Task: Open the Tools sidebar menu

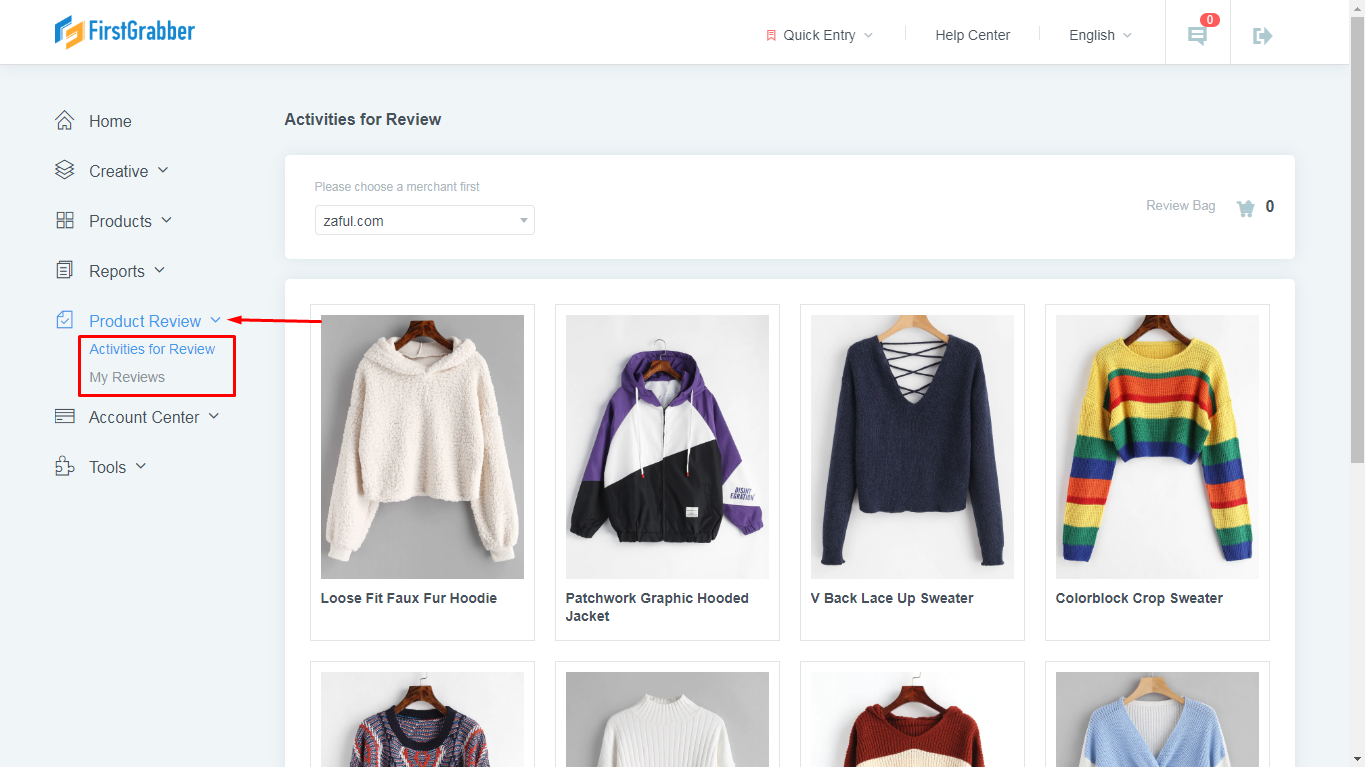Action: tap(107, 467)
